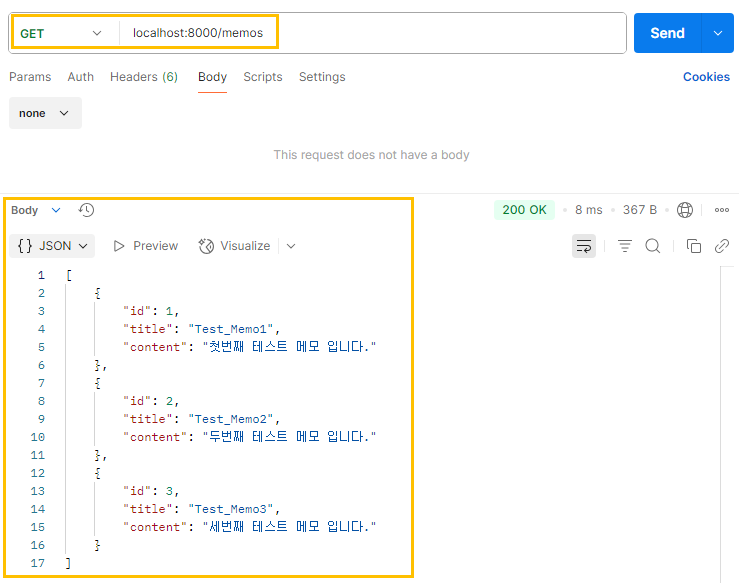Click the Preview button
This screenshot has height=583, width=739.
pyautogui.click(x=146, y=246)
